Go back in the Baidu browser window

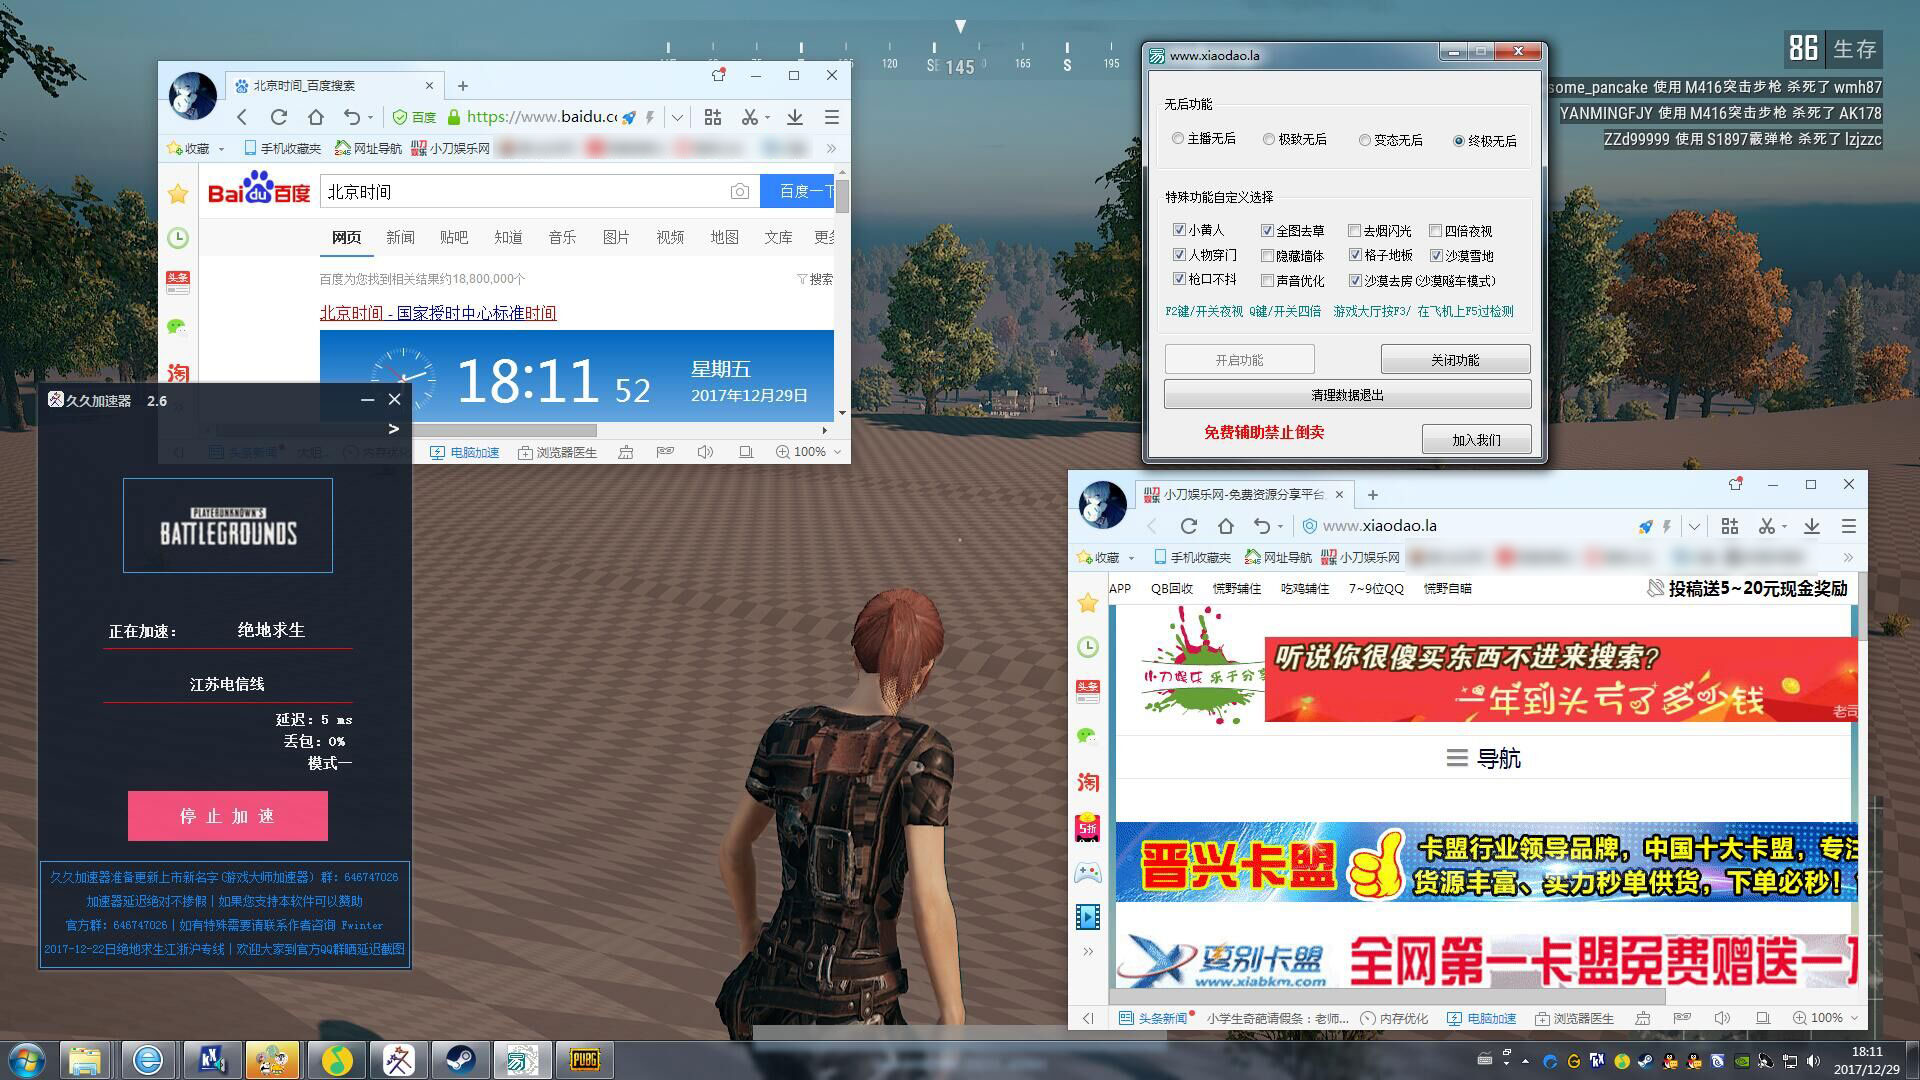coord(242,117)
